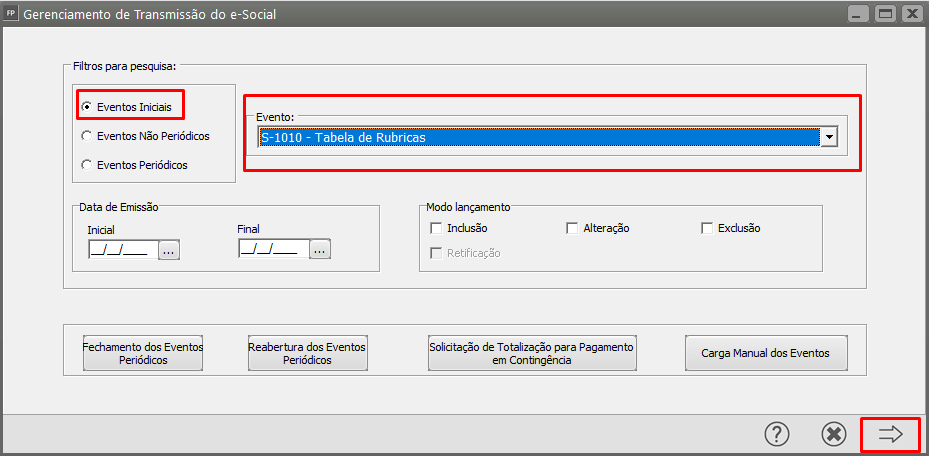Click the FP application icon in title bar
This screenshot has height=456, width=929.
pyautogui.click(x=11, y=14)
